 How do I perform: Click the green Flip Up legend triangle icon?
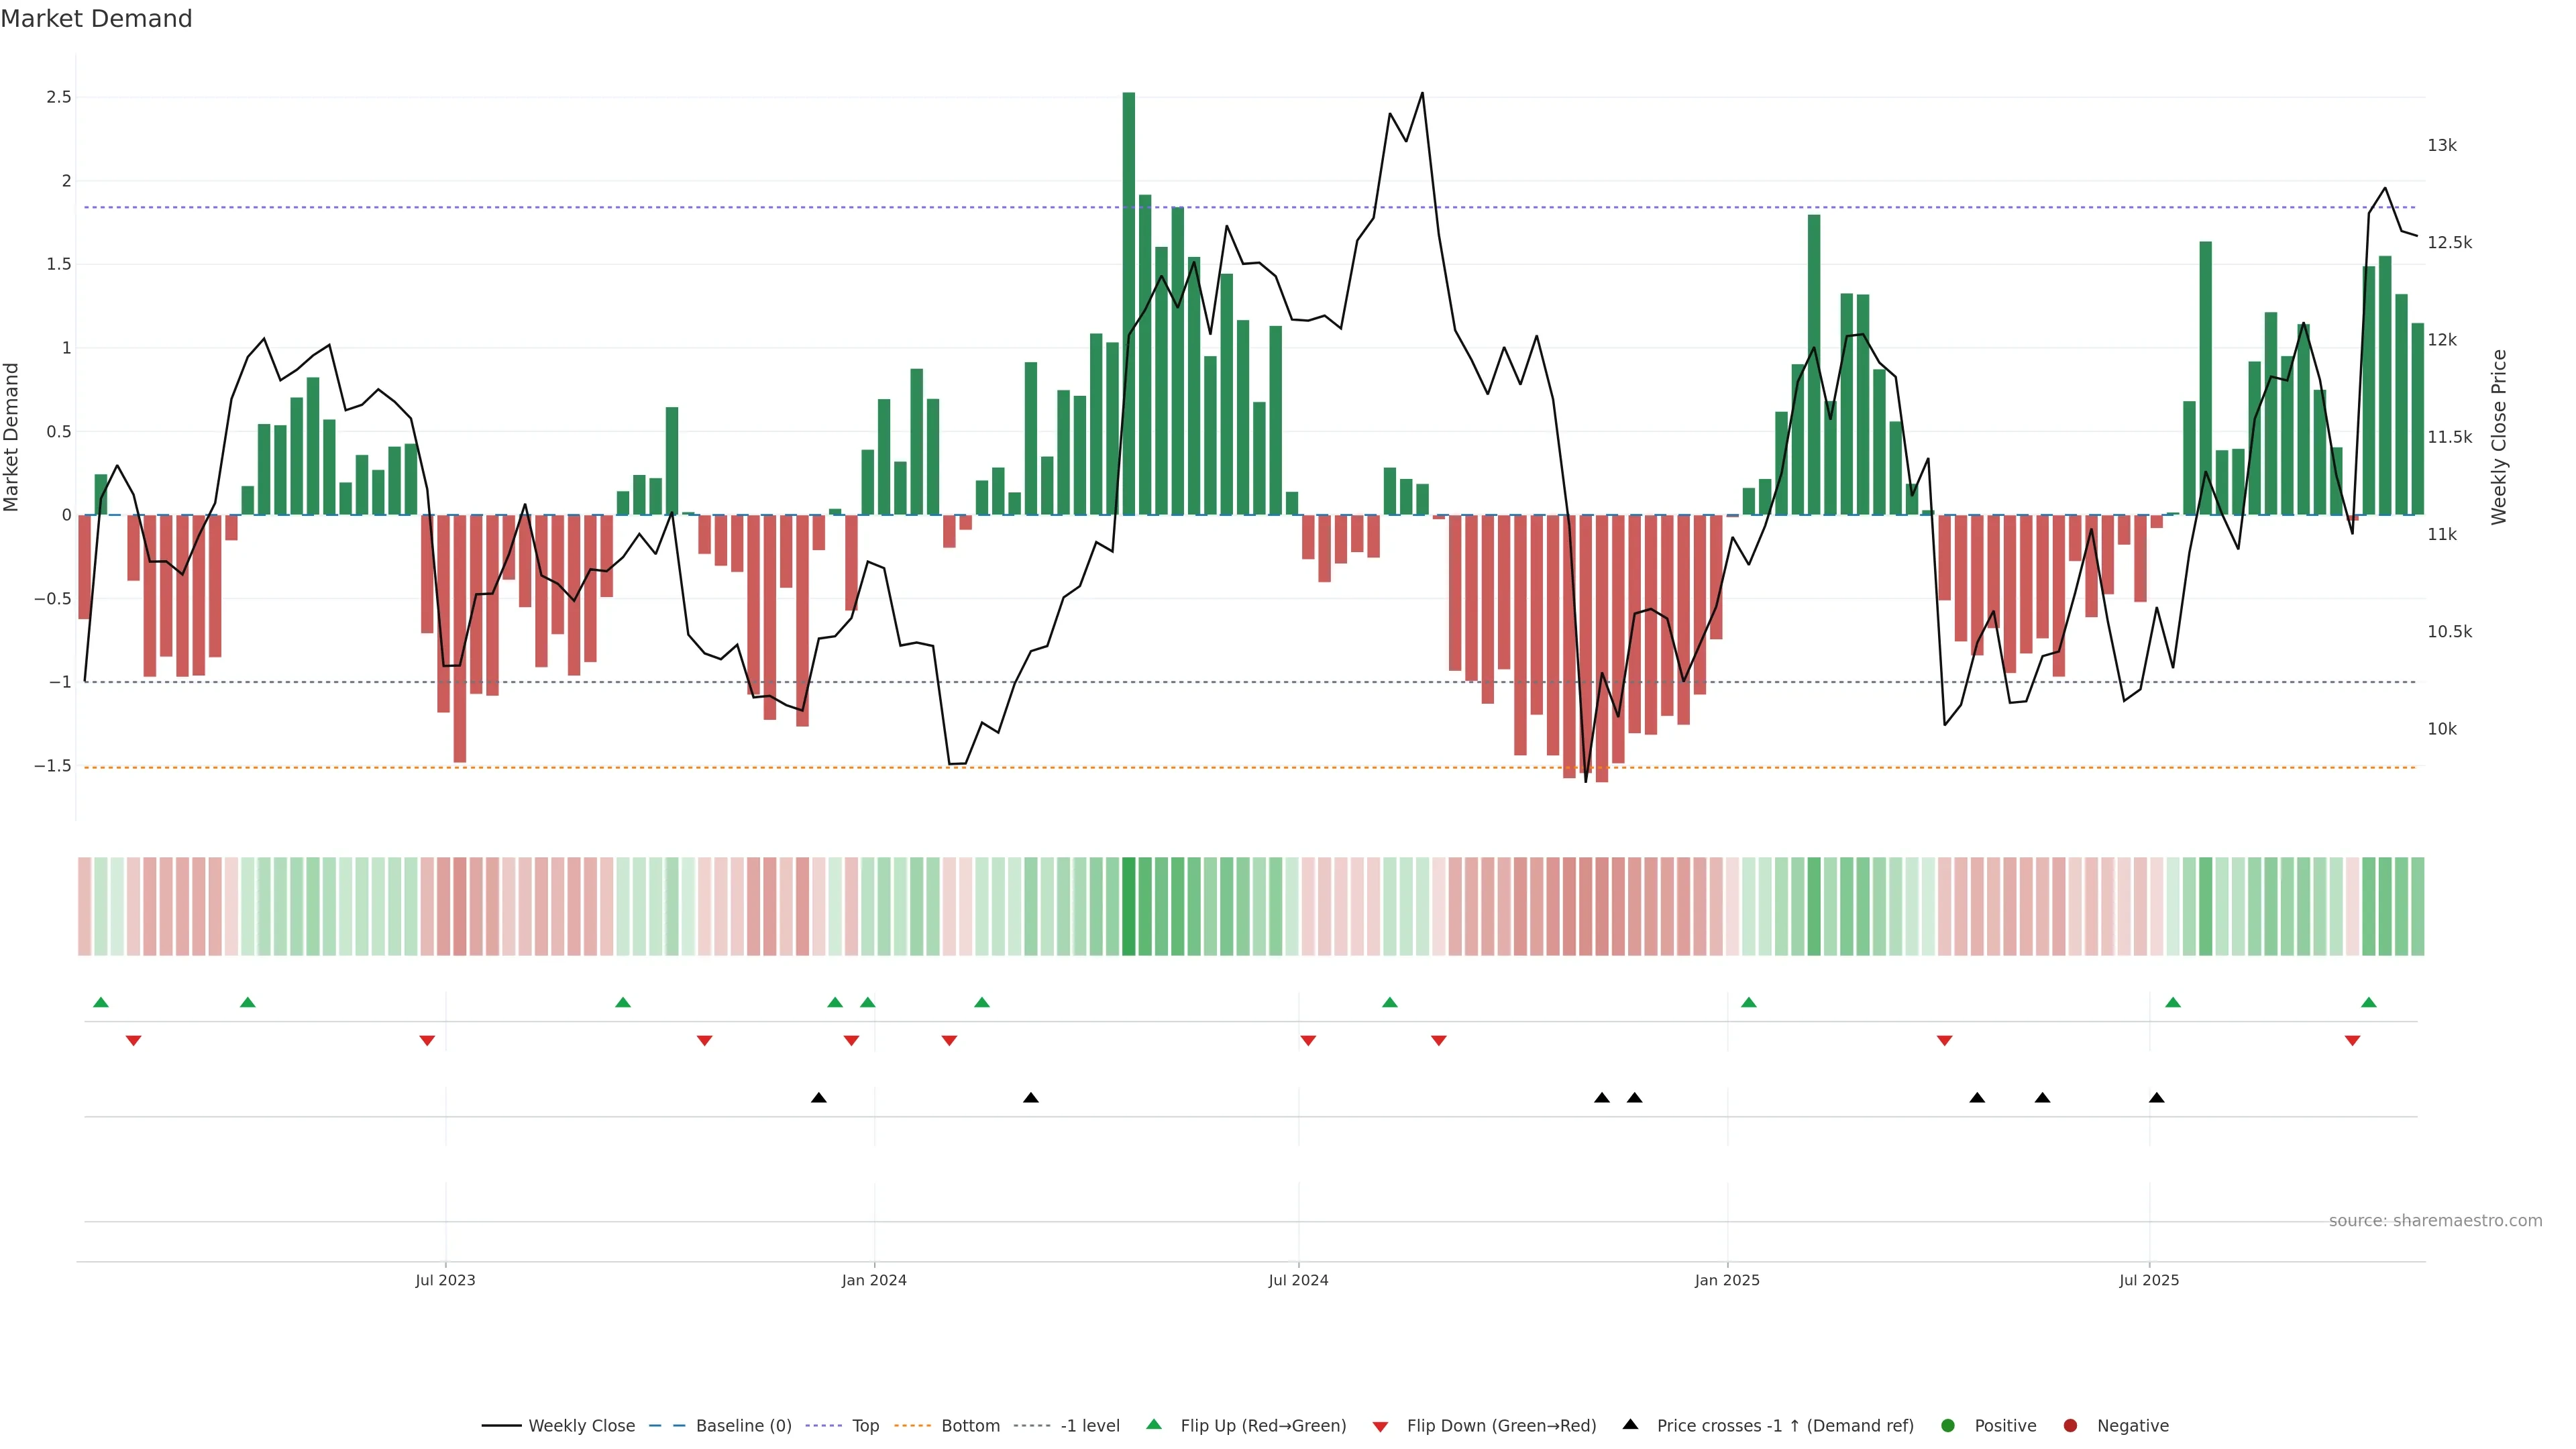pos(1154,1424)
